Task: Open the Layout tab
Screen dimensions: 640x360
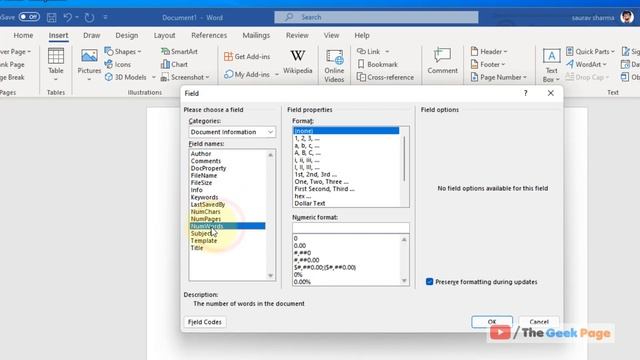Action: coord(164,36)
